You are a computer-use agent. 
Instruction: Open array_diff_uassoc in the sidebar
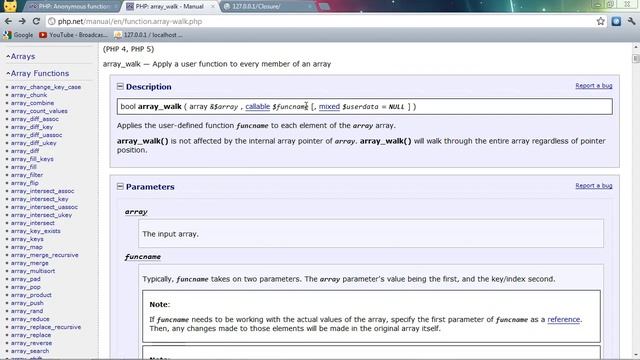point(36,135)
